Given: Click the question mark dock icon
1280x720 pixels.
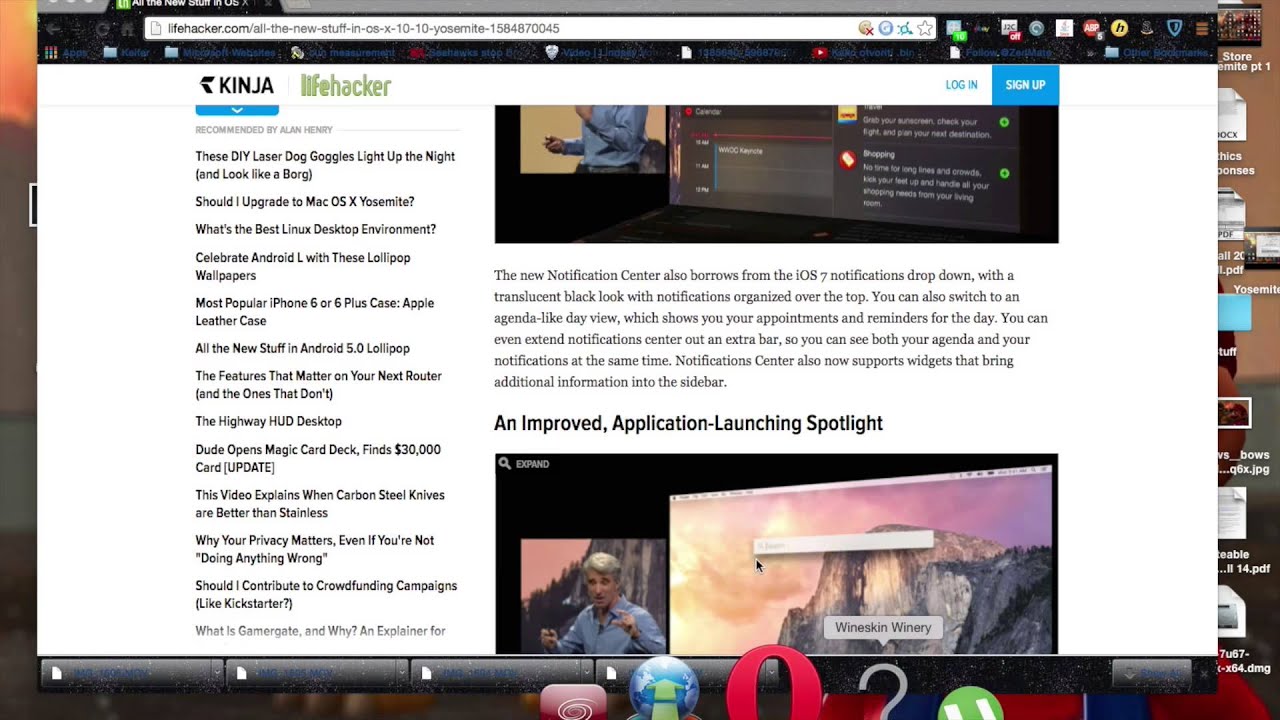Looking at the screenshot, I should click(x=883, y=690).
